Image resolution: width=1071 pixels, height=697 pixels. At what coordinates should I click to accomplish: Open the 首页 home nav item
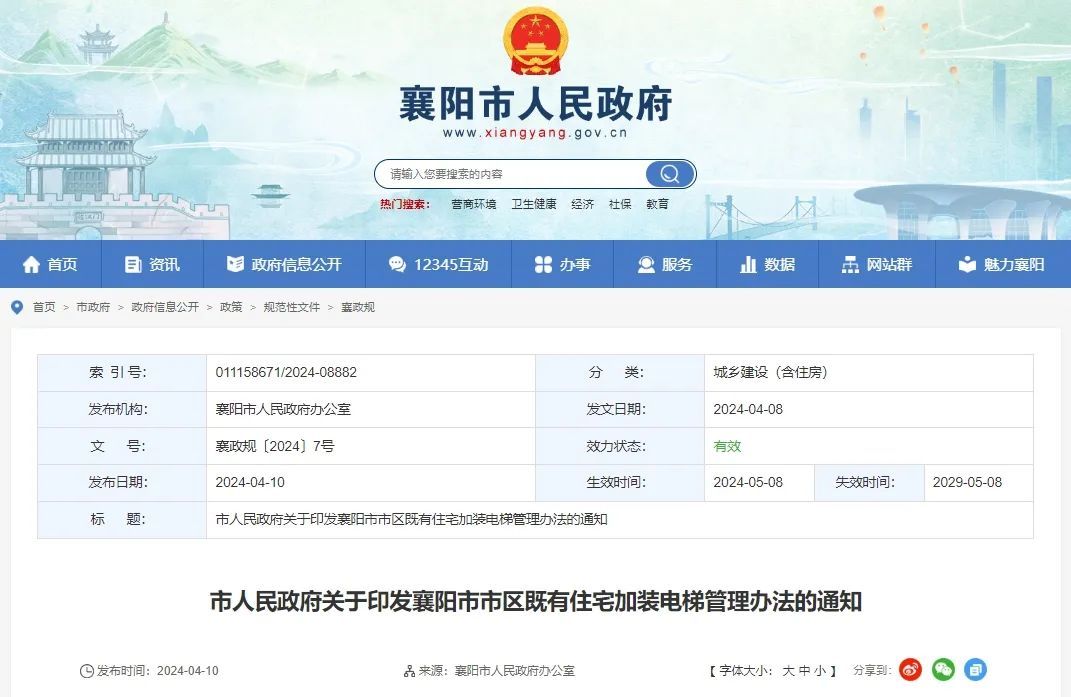49,265
